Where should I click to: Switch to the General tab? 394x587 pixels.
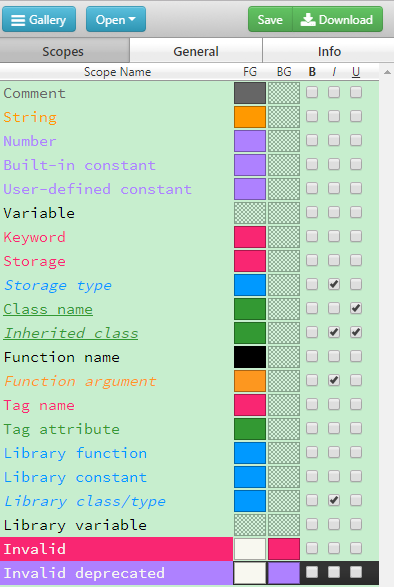pos(196,51)
